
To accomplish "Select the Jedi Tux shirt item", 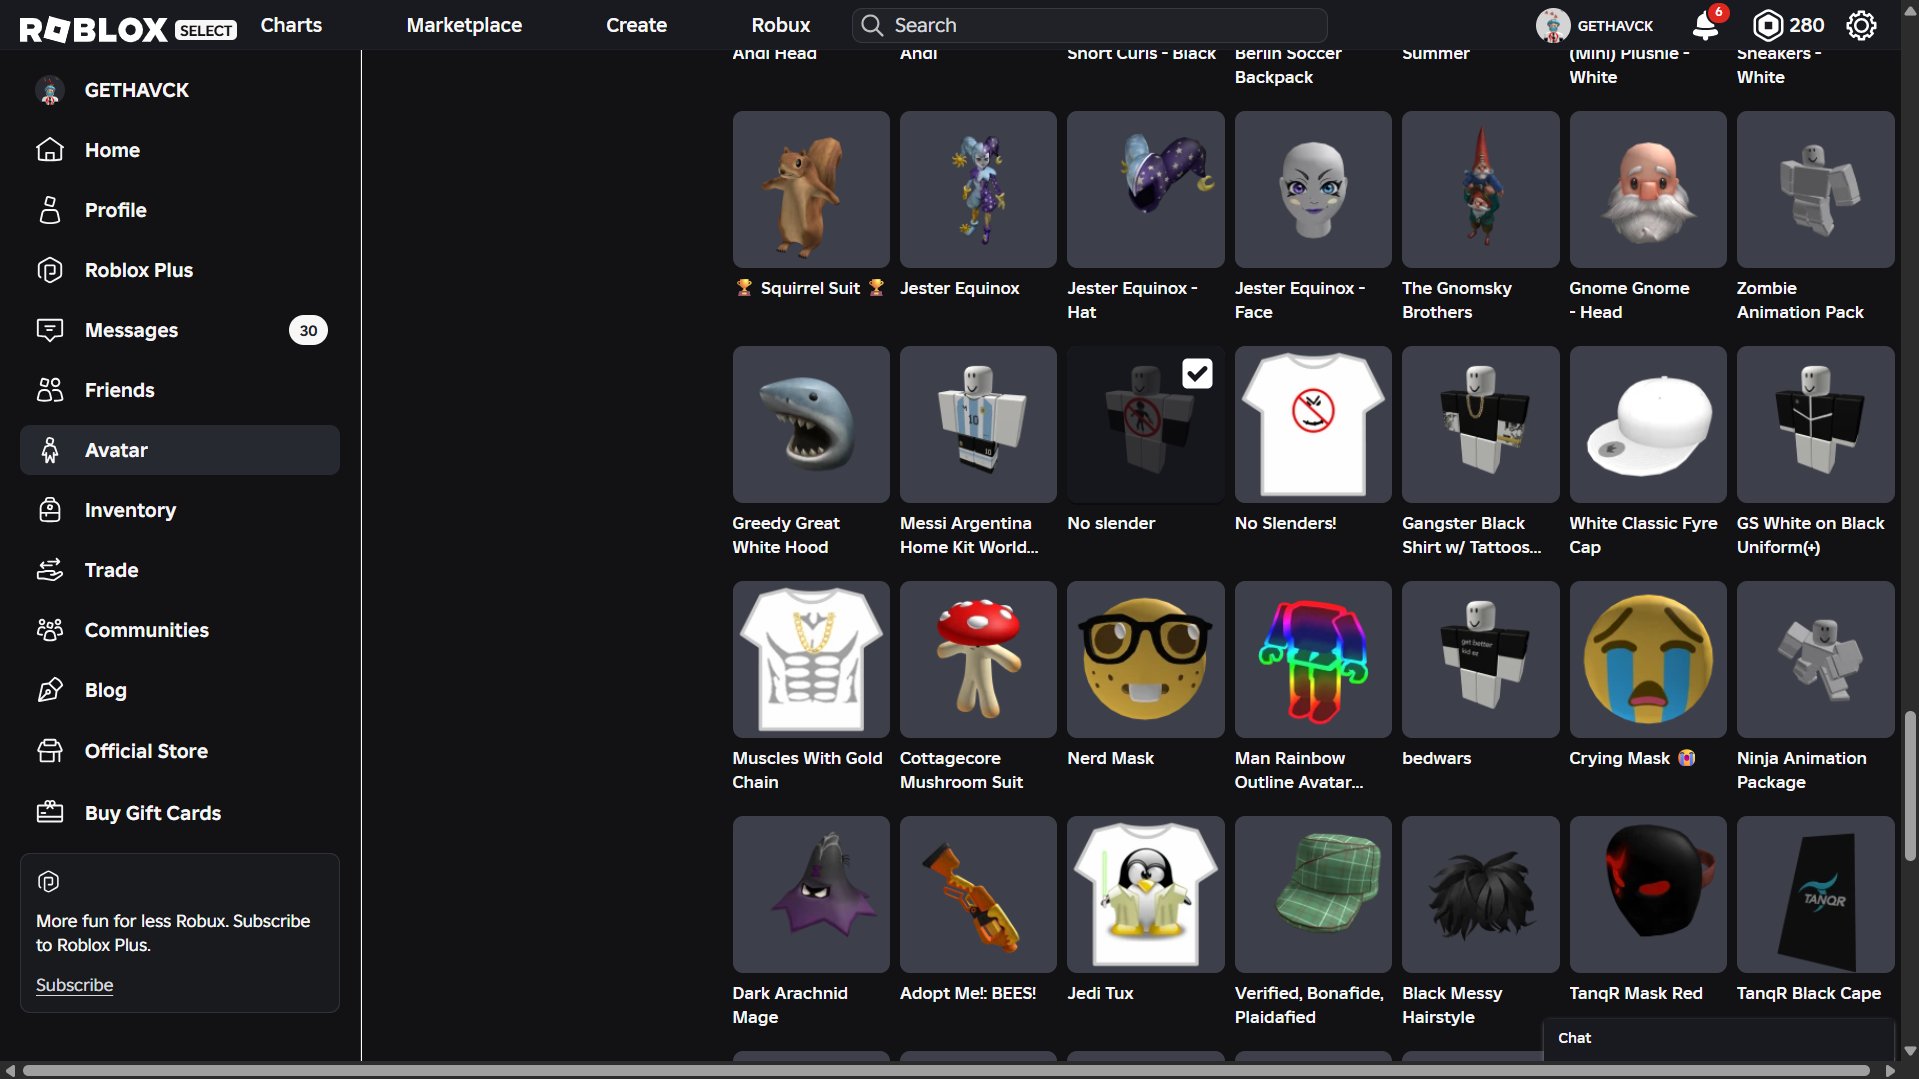I will (1145, 894).
